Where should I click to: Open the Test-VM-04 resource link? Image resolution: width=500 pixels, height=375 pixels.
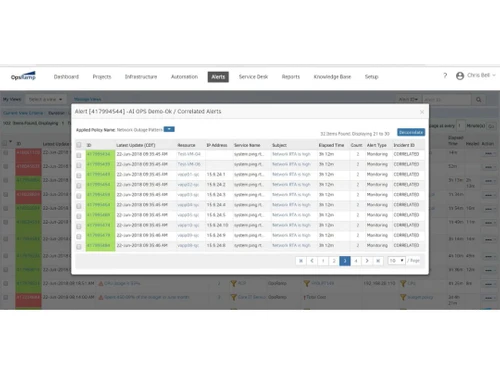tap(189, 154)
